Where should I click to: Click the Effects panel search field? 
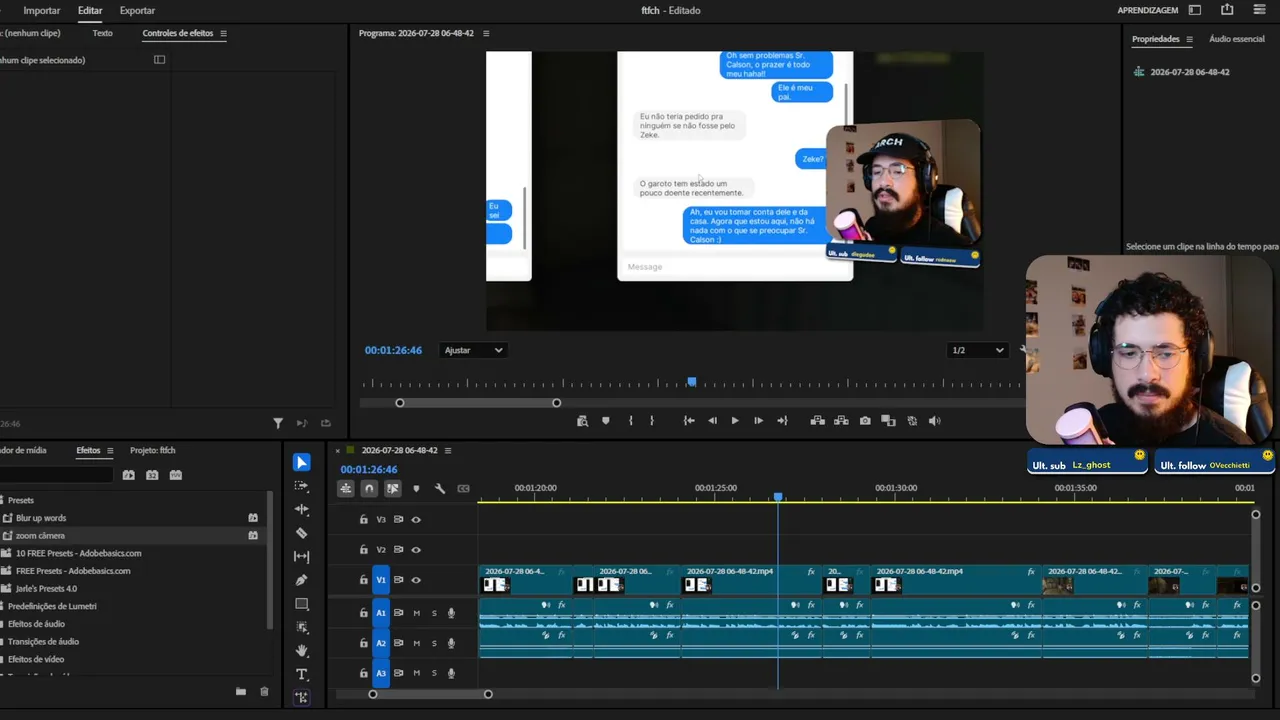(58, 475)
